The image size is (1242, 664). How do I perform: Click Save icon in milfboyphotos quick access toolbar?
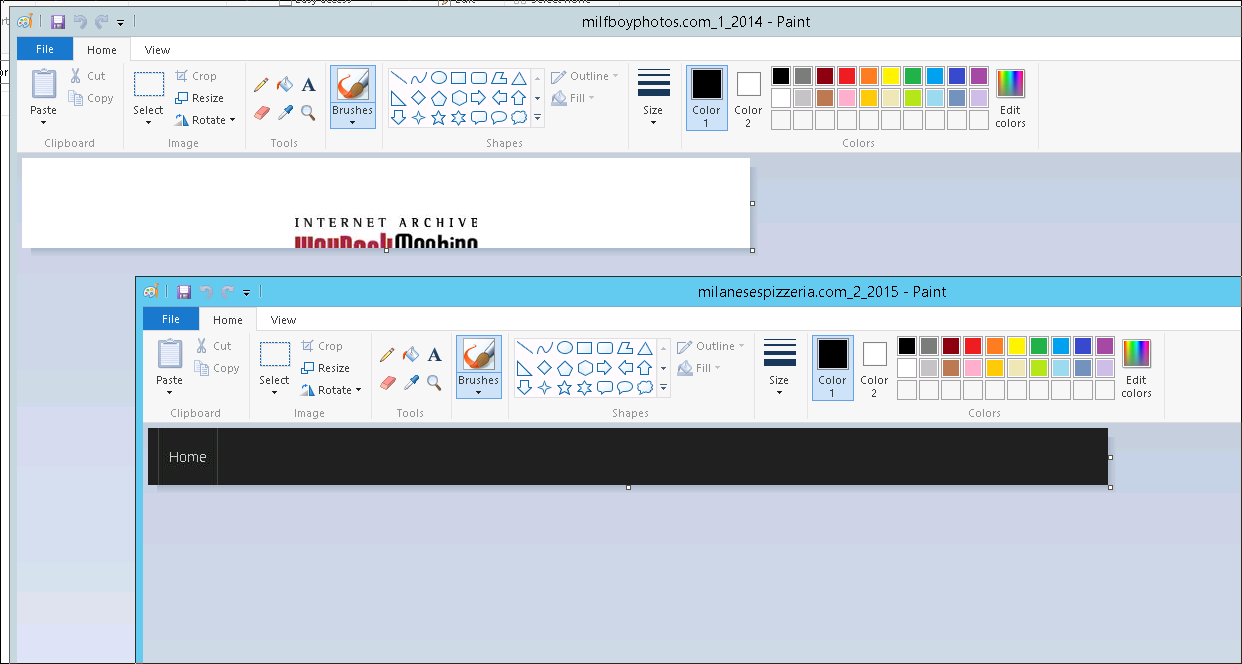(x=58, y=21)
